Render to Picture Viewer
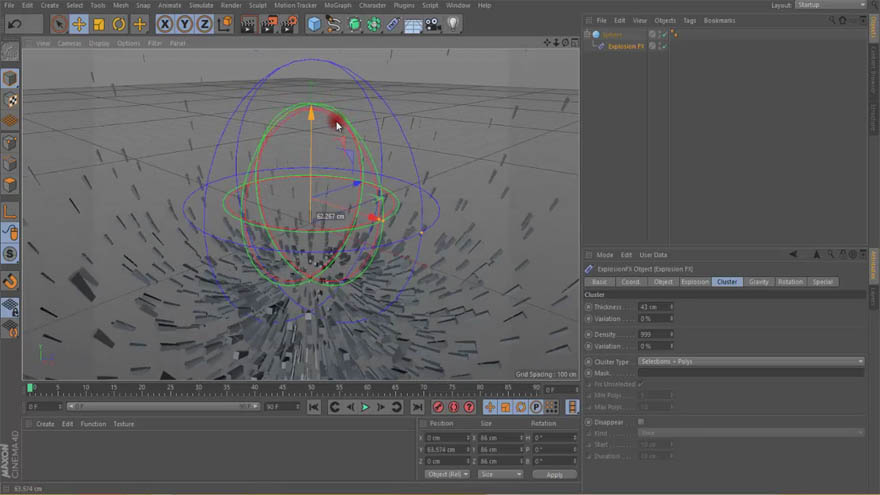Viewport: 880px width, 495px height. (268, 24)
